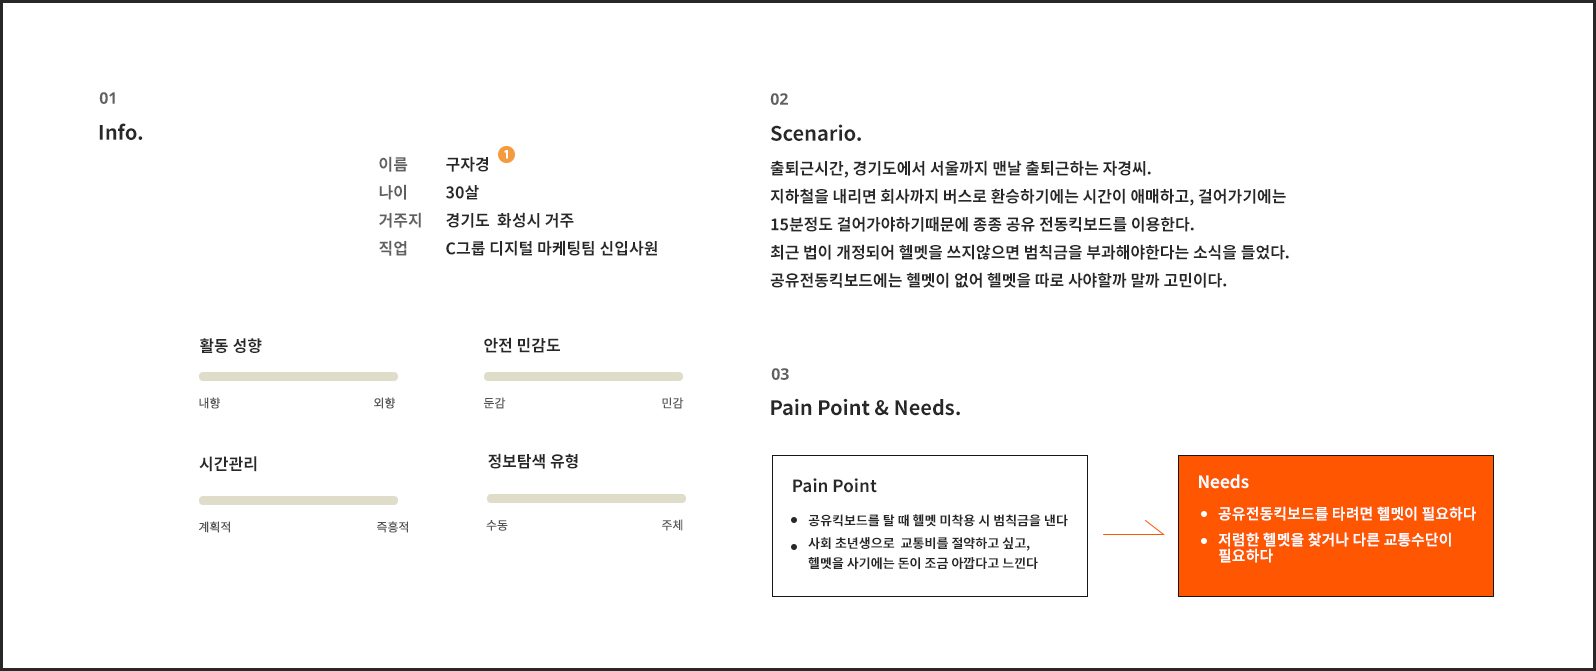Select the age value 30살
1596x671 pixels.
[x=462, y=192]
